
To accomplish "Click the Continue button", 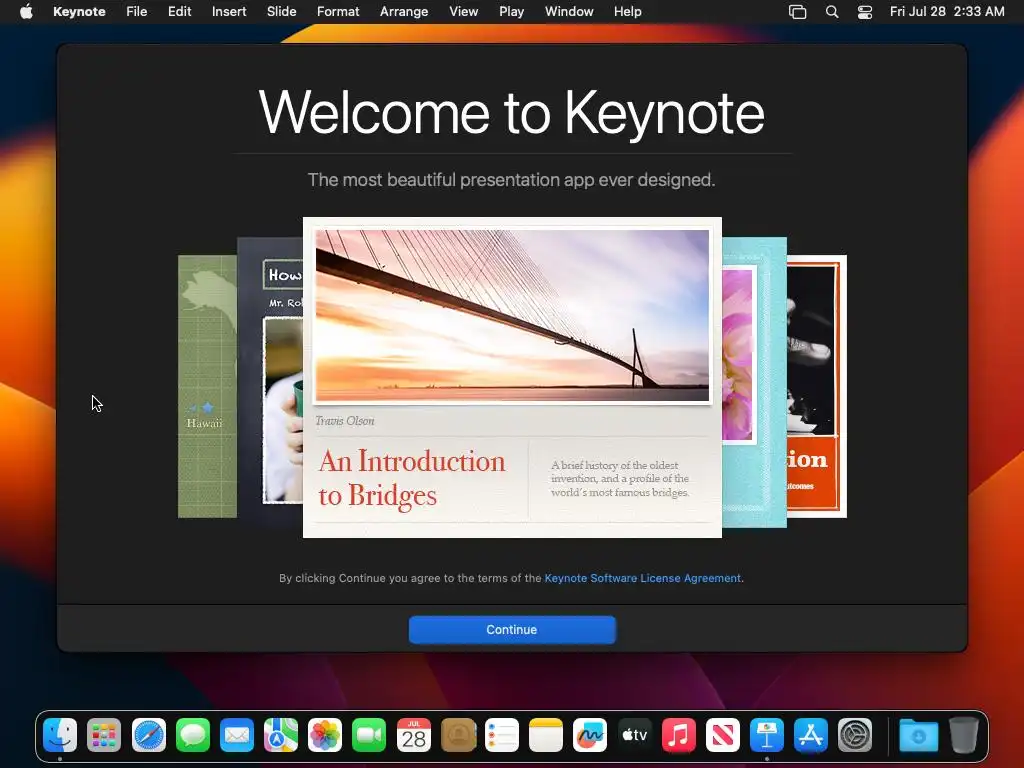I will click(512, 630).
